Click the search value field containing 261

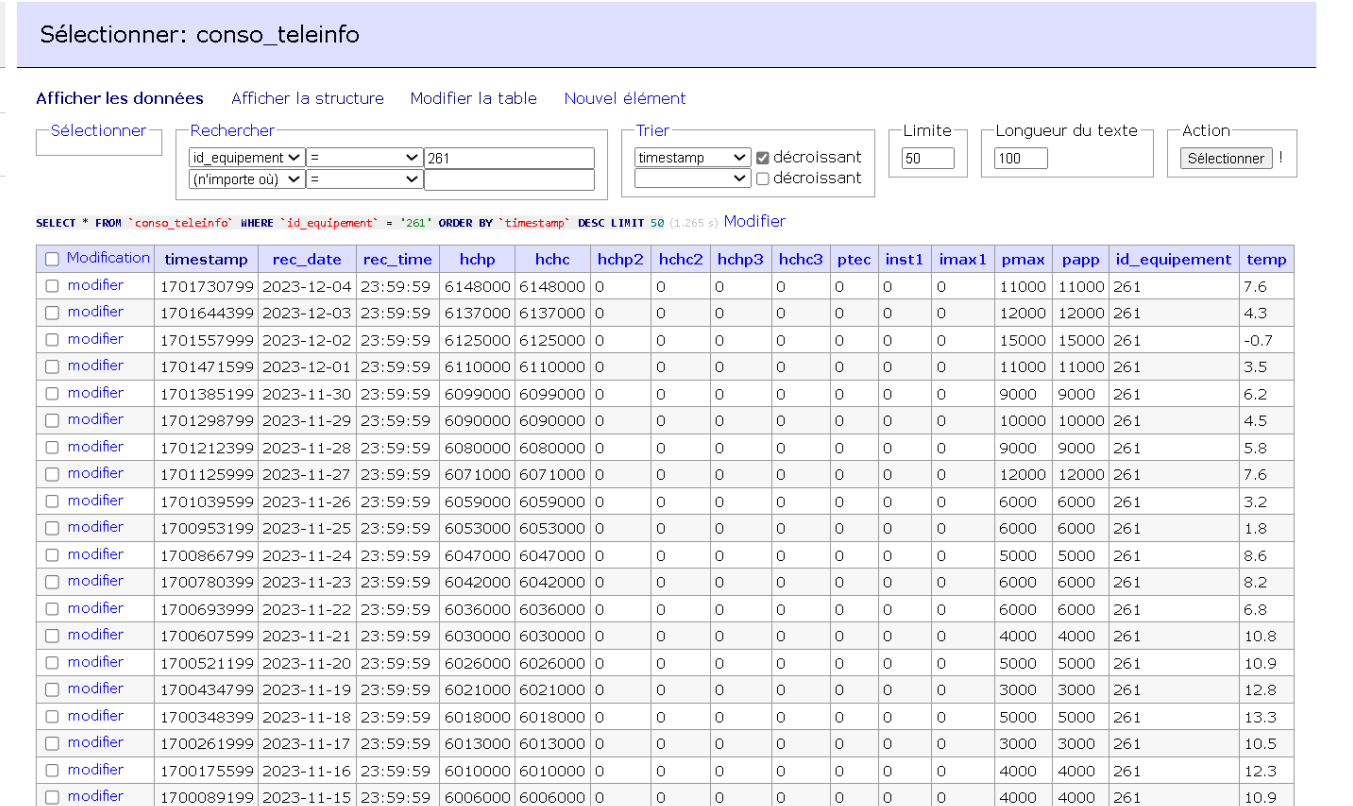tap(509, 158)
